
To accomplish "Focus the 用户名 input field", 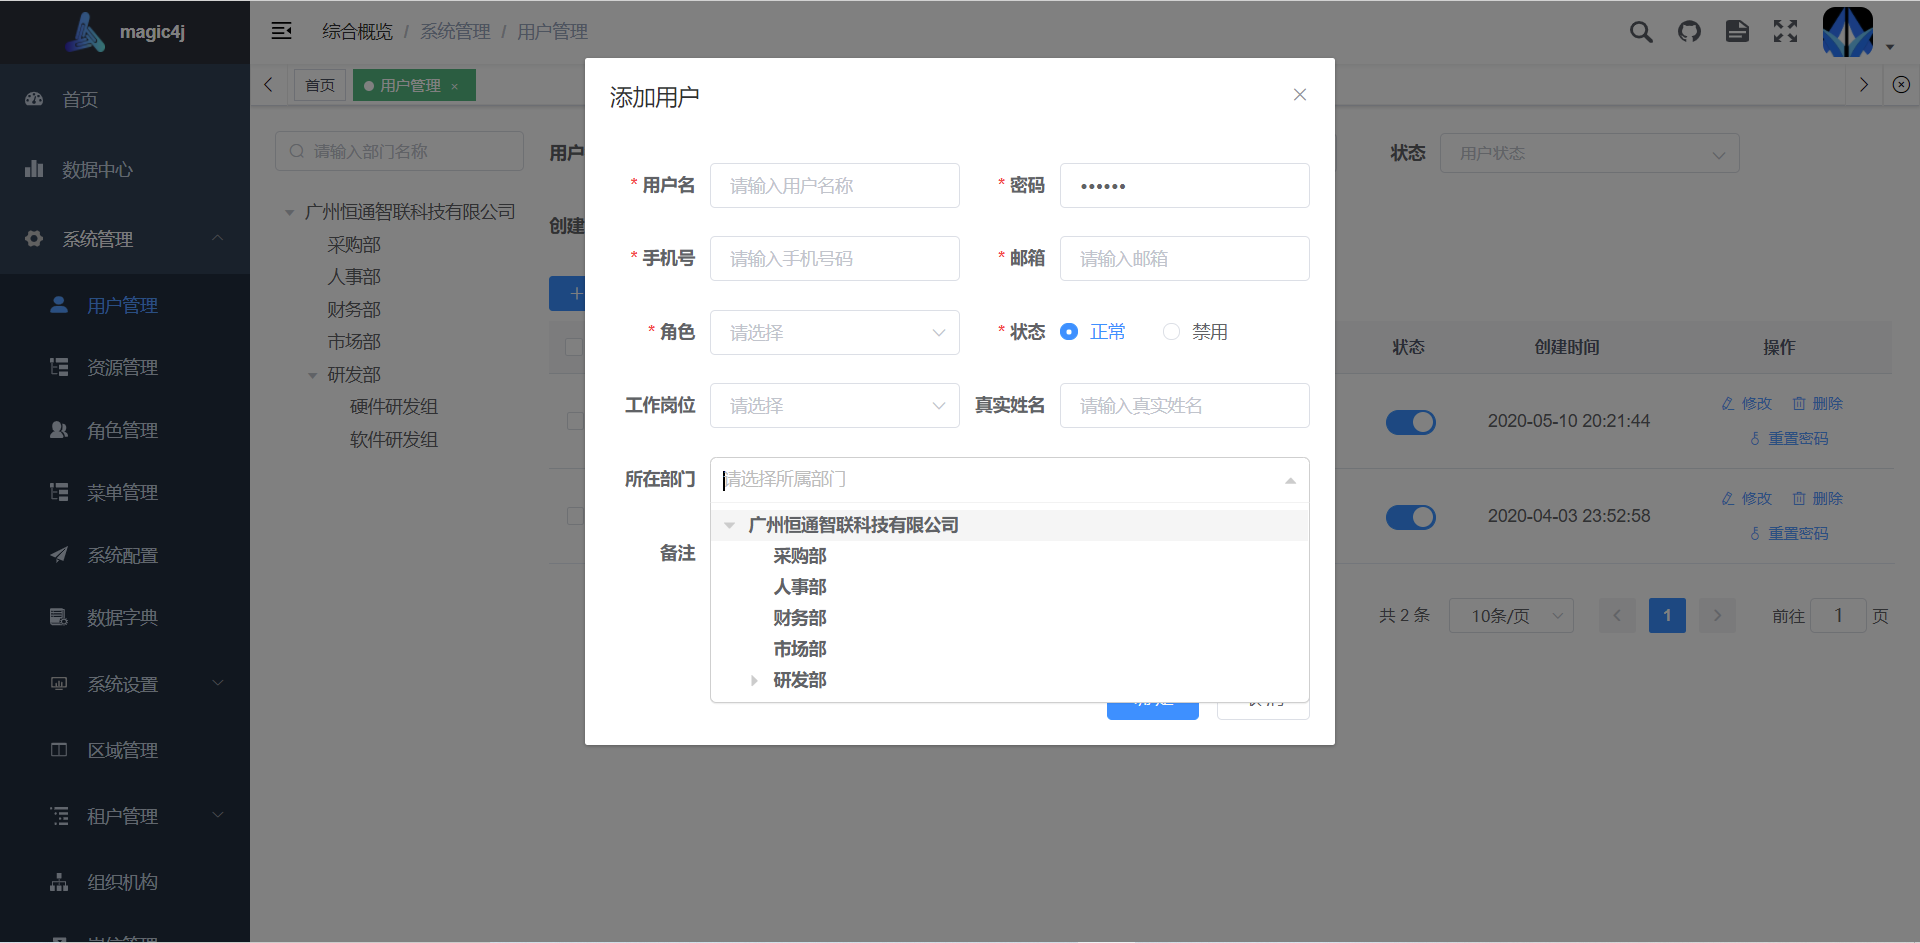I will 835,186.
